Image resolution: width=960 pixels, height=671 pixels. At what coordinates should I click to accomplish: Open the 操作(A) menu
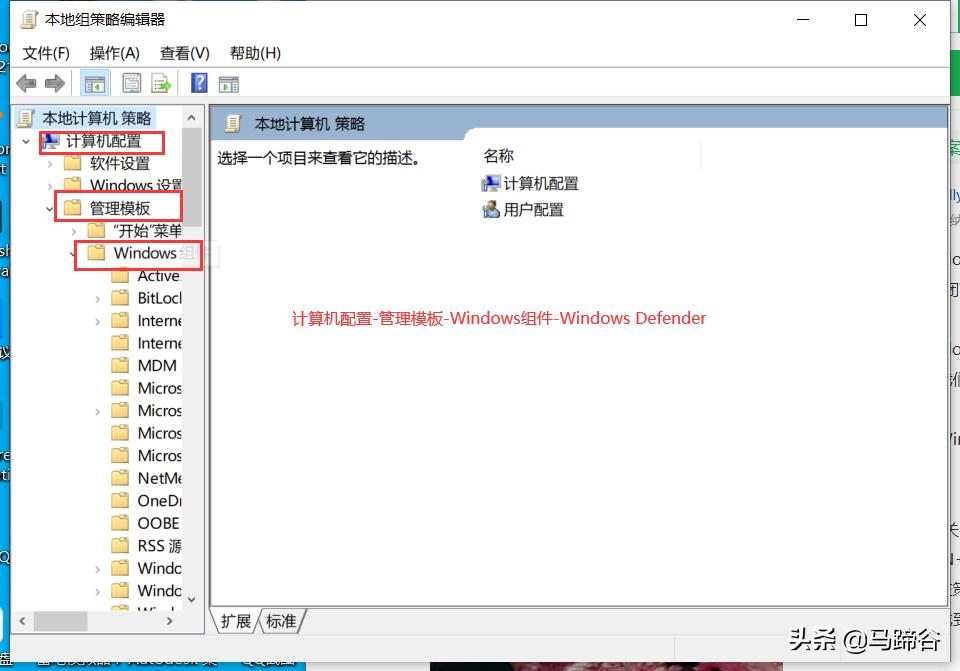pyautogui.click(x=113, y=53)
